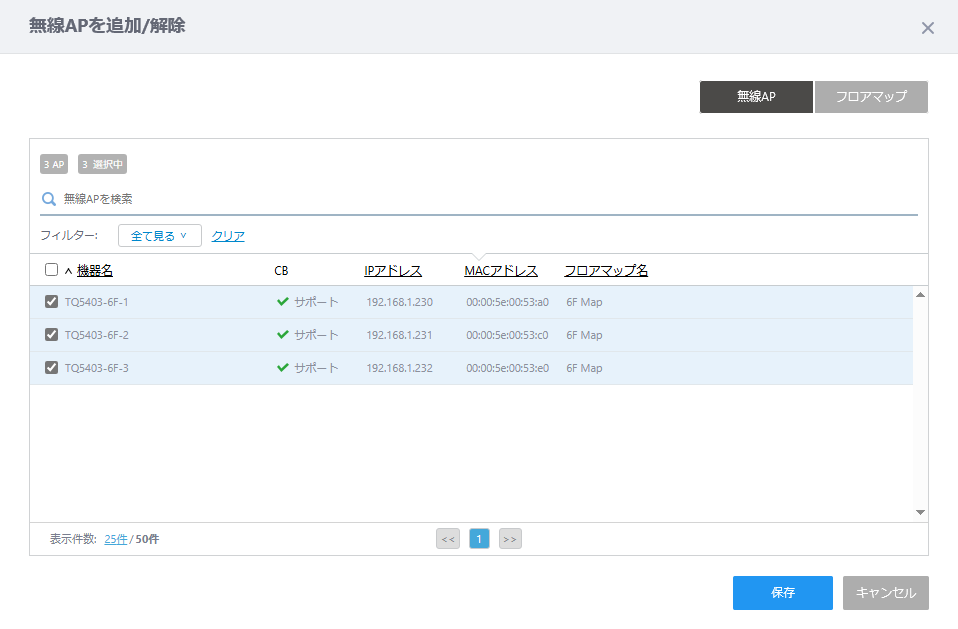Select the 無線AP tab

[756, 96]
